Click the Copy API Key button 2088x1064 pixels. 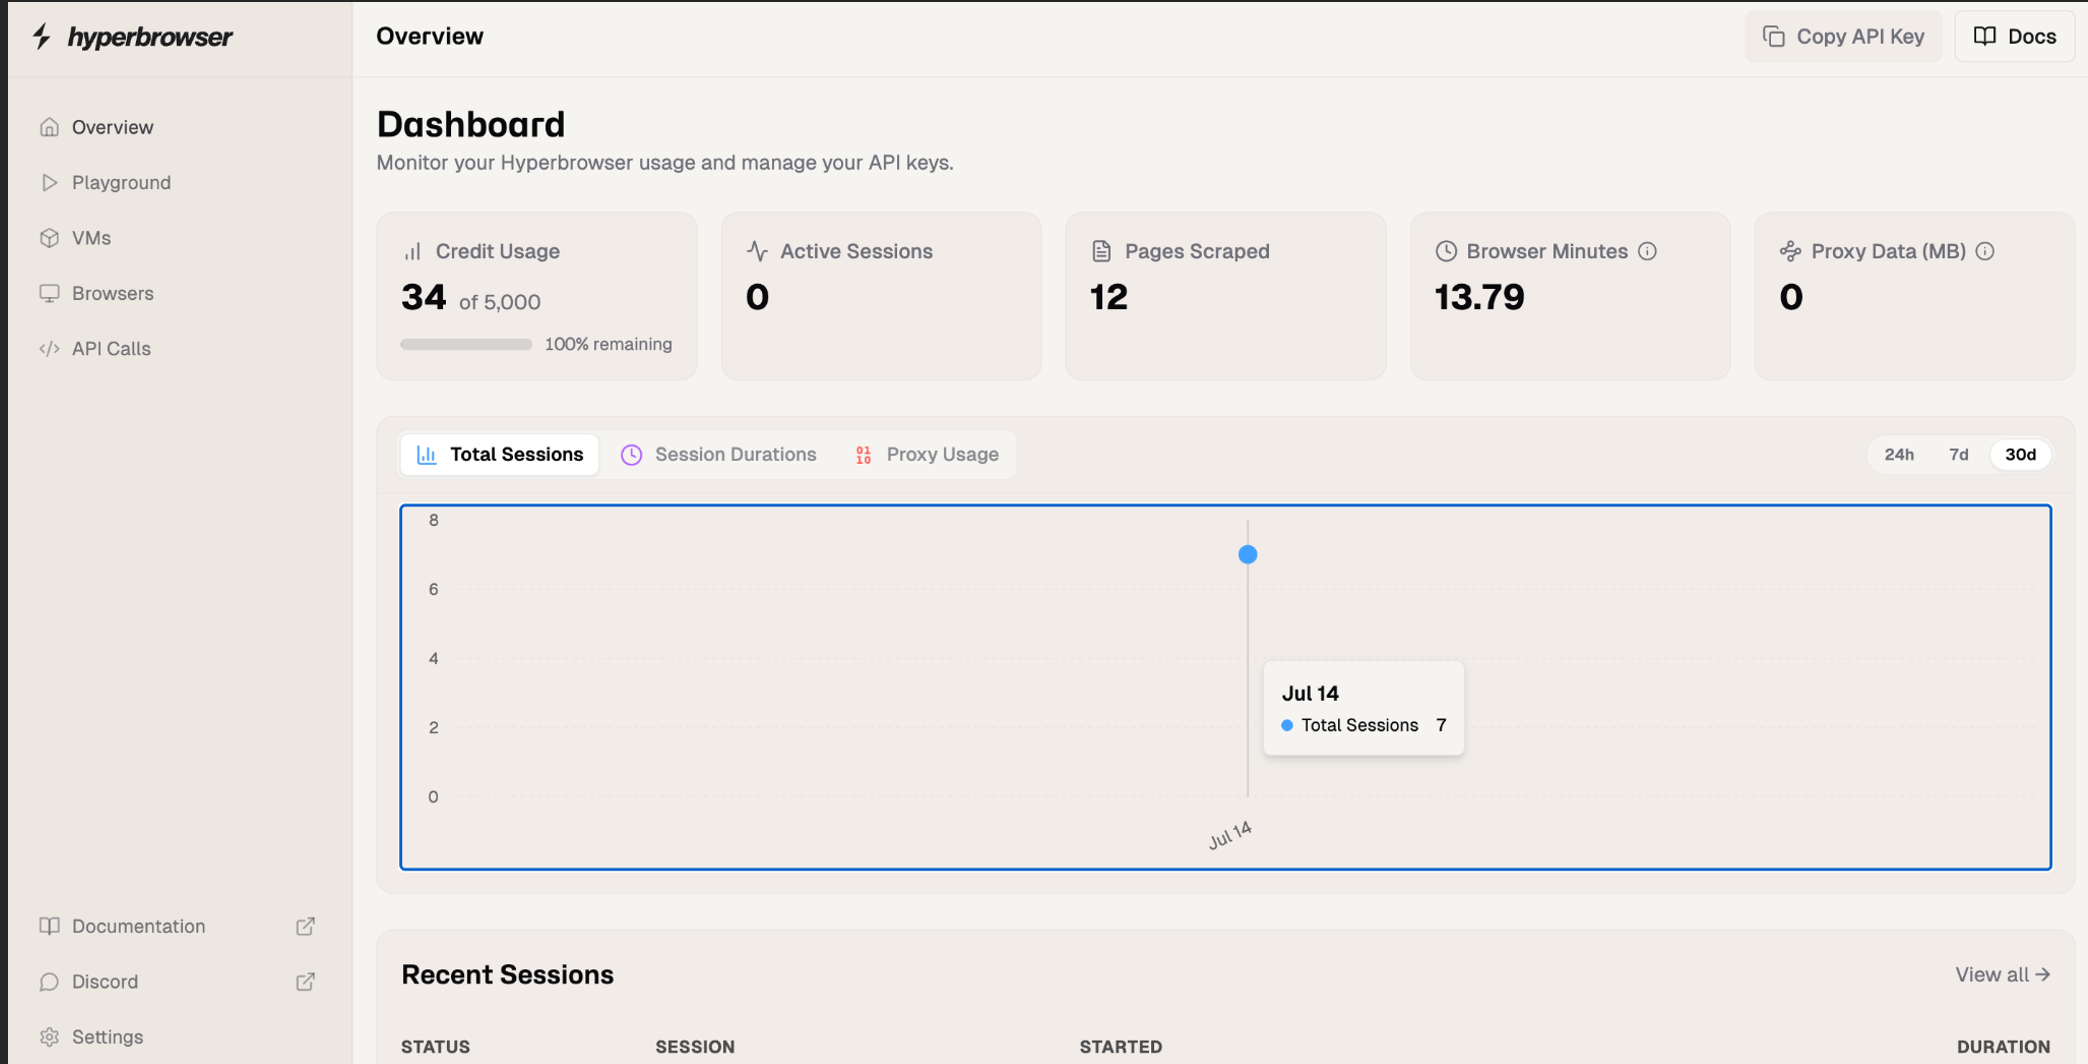1843,37
